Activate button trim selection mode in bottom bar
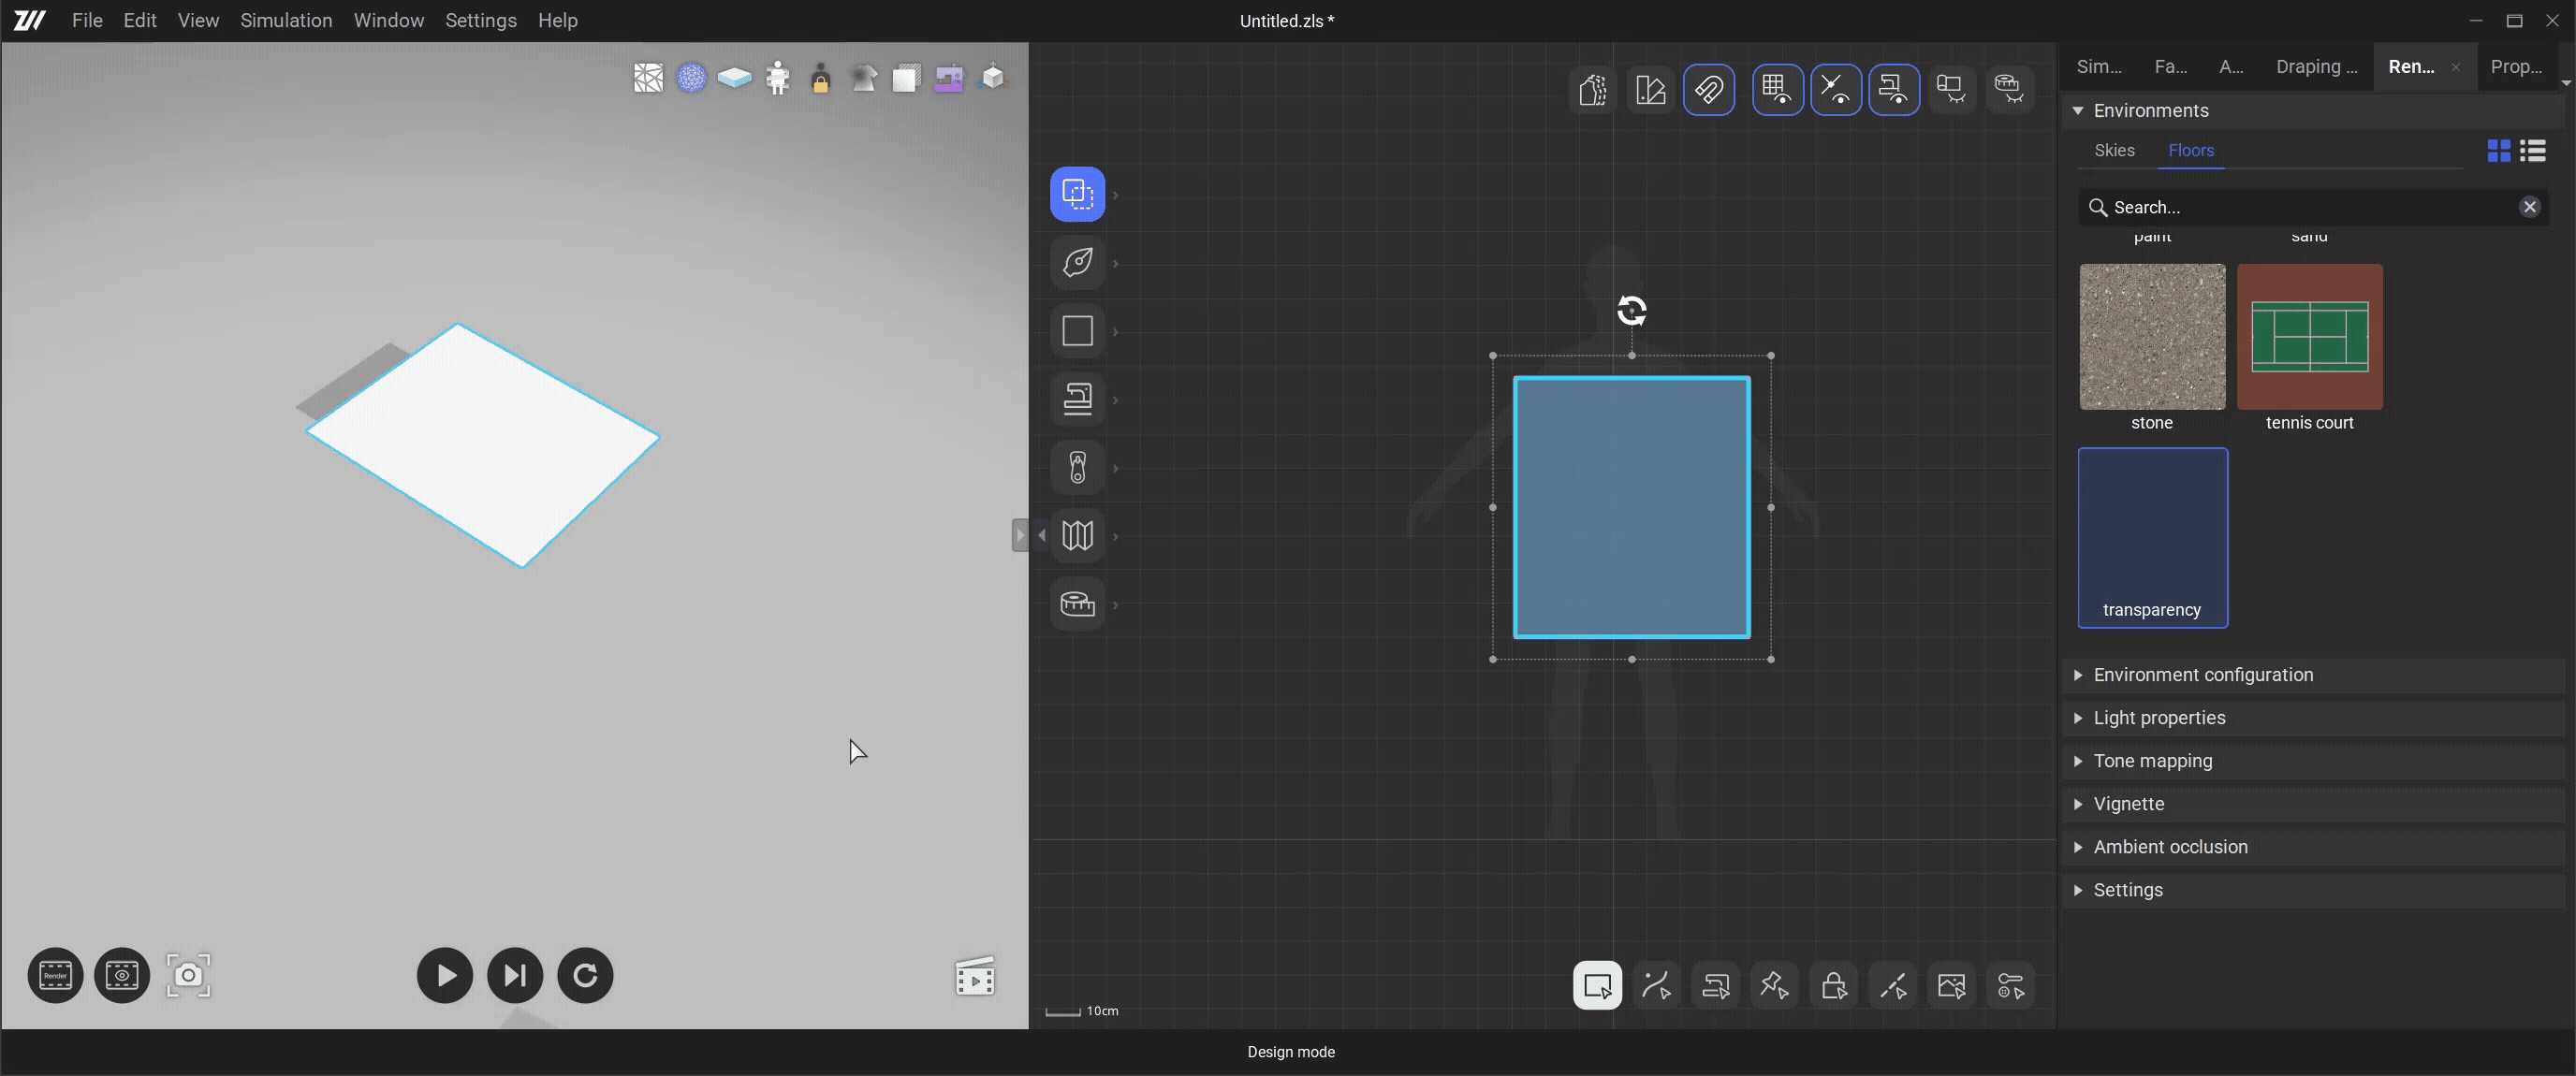 (x=2010, y=986)
